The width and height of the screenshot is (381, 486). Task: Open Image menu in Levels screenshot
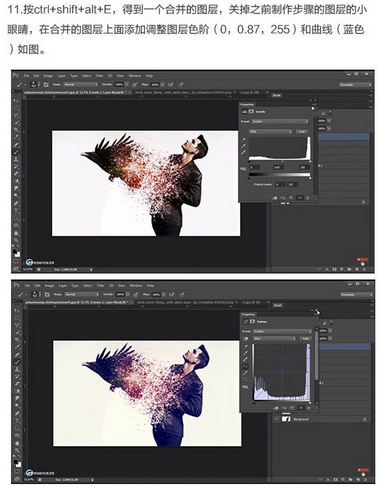tap(48, 76)
